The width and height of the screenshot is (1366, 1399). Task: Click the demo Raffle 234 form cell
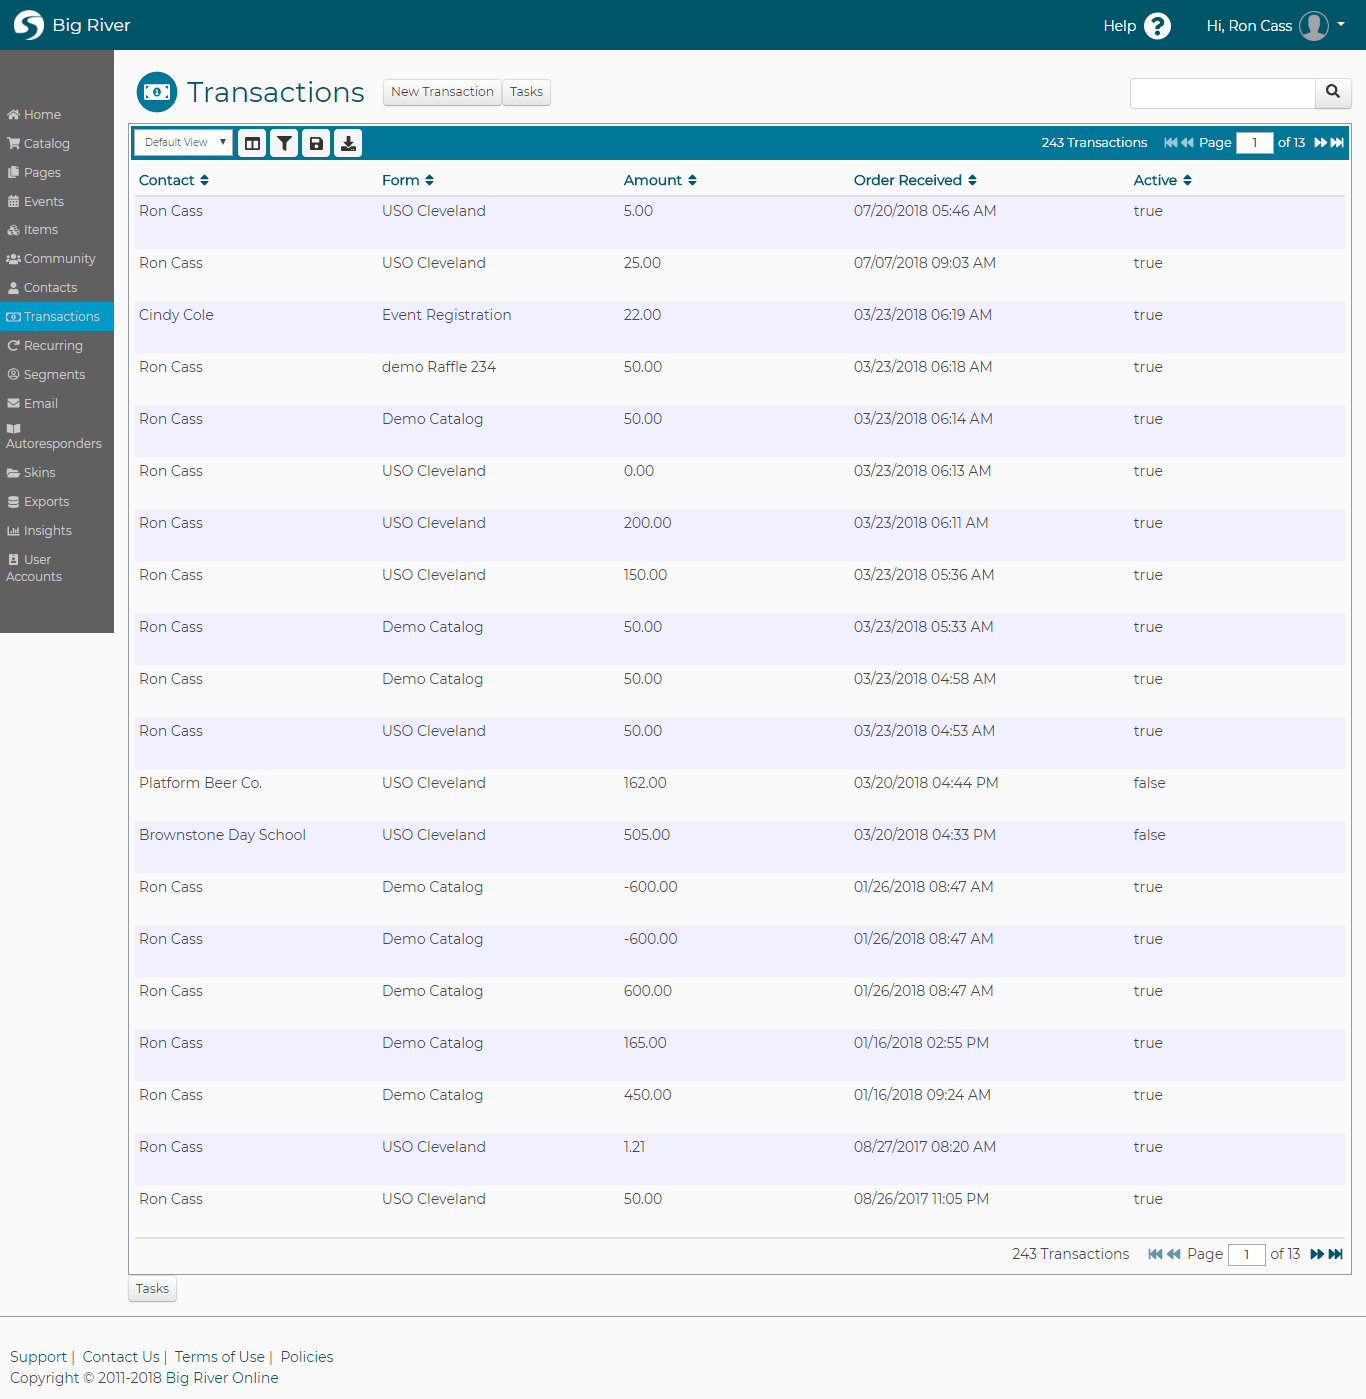pyautogui.click(x=439, y=367)
